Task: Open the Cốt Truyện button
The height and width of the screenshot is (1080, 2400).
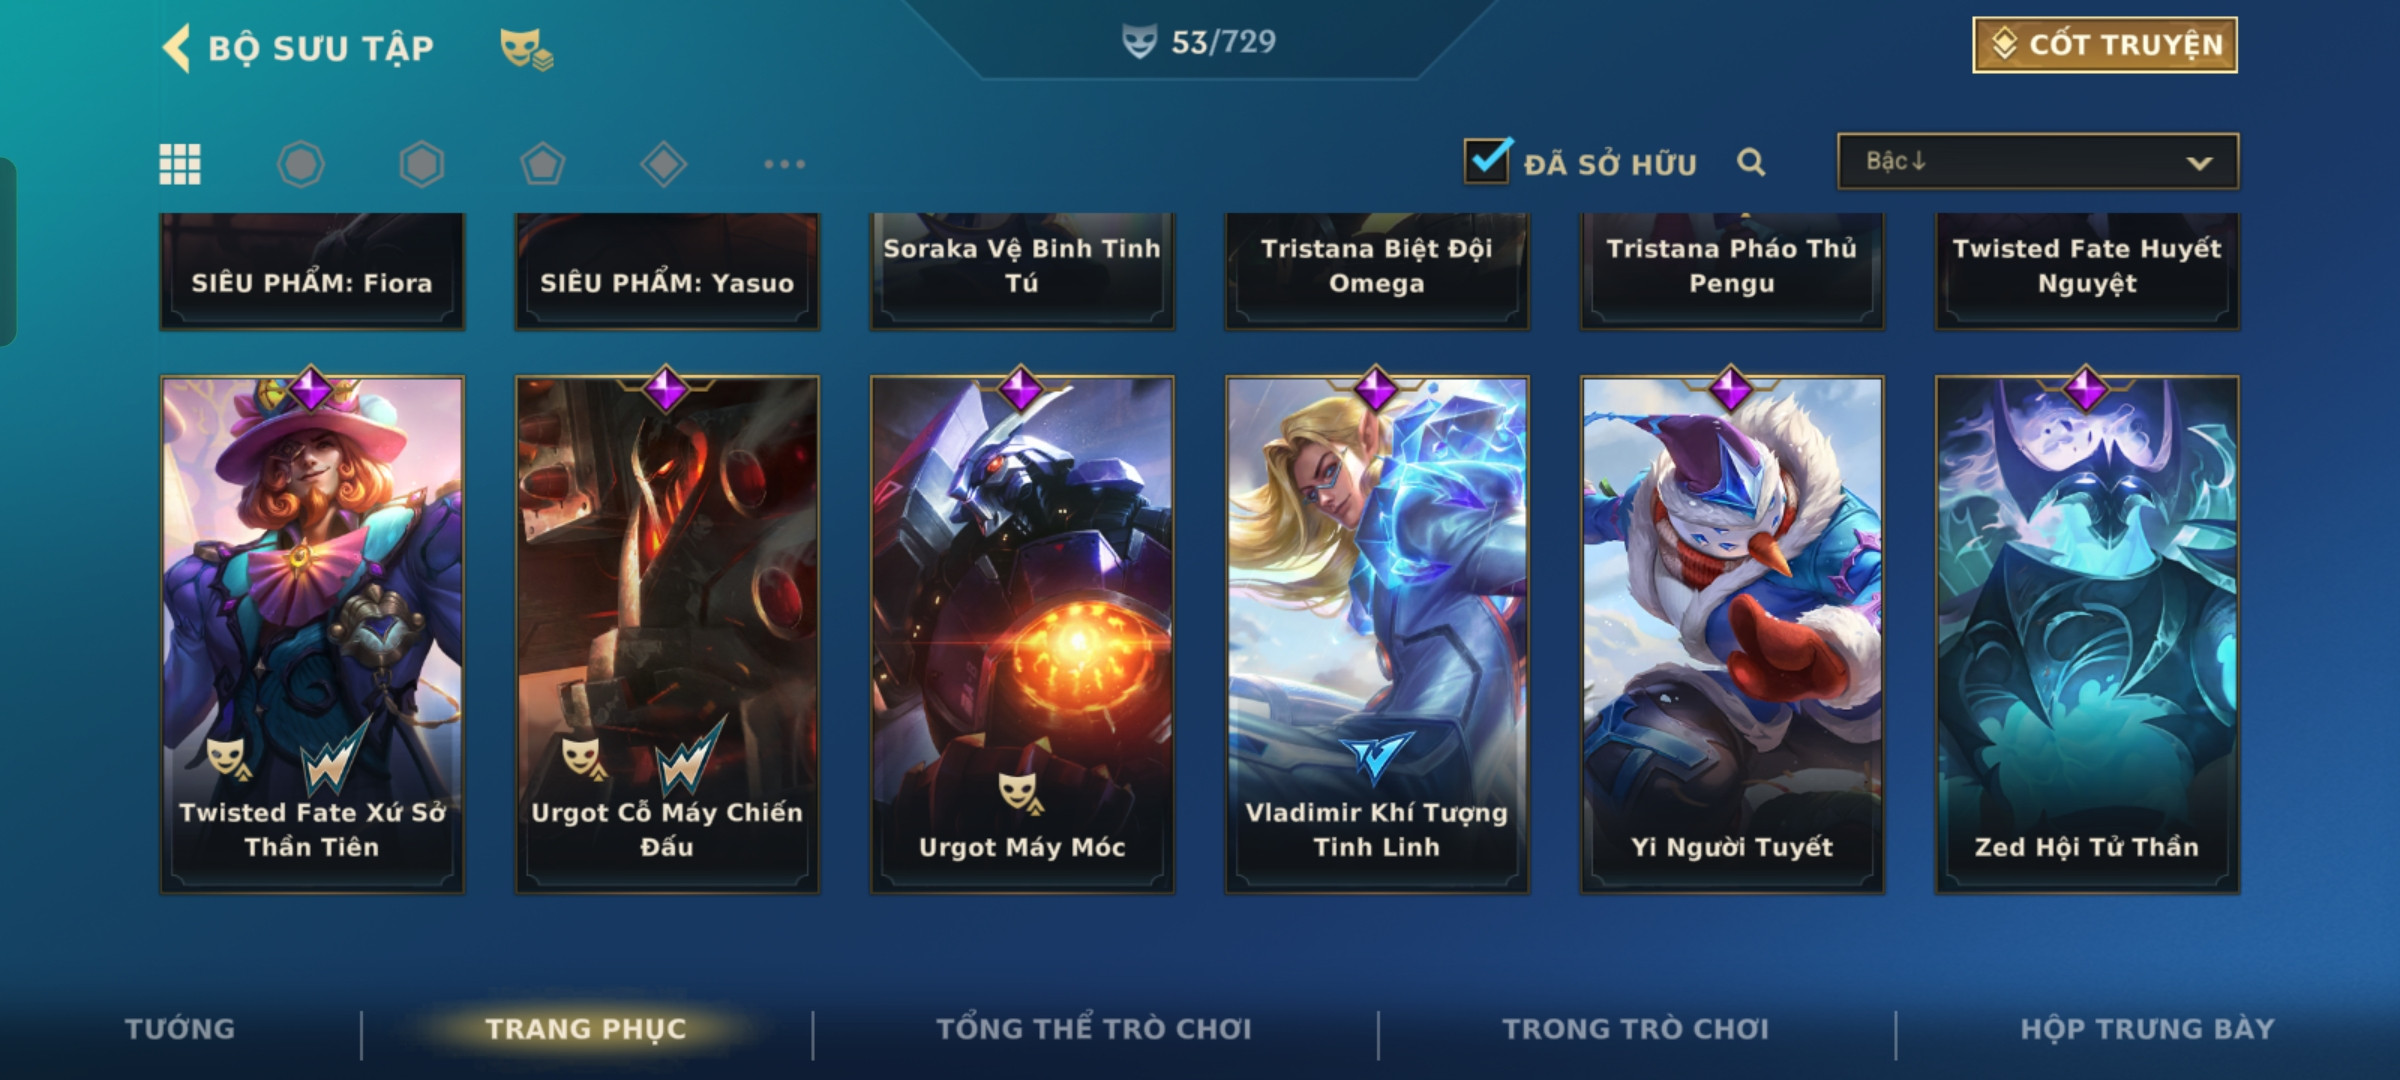Action: [2105, 45]
